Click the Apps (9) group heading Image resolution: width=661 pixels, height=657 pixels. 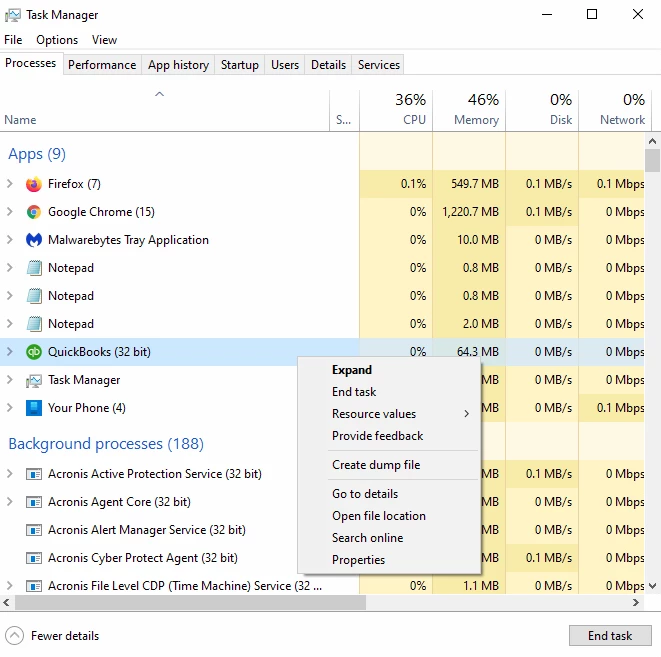point(37,154)
